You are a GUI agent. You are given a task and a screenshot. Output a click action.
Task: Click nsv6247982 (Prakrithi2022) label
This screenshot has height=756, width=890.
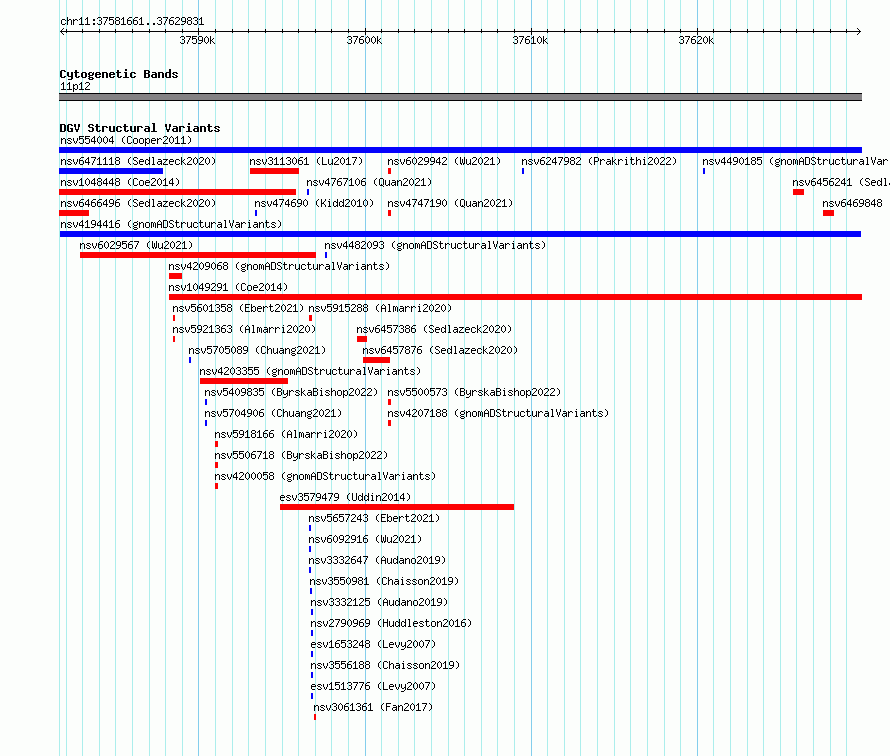point(599,161)
